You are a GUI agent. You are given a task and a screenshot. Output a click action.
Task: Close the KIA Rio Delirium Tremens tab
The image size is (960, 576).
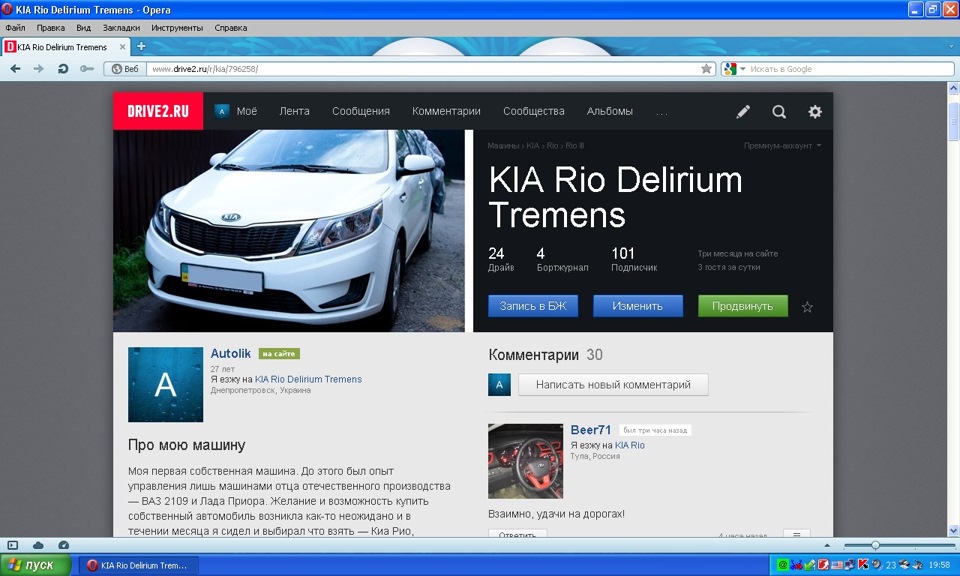122,47
